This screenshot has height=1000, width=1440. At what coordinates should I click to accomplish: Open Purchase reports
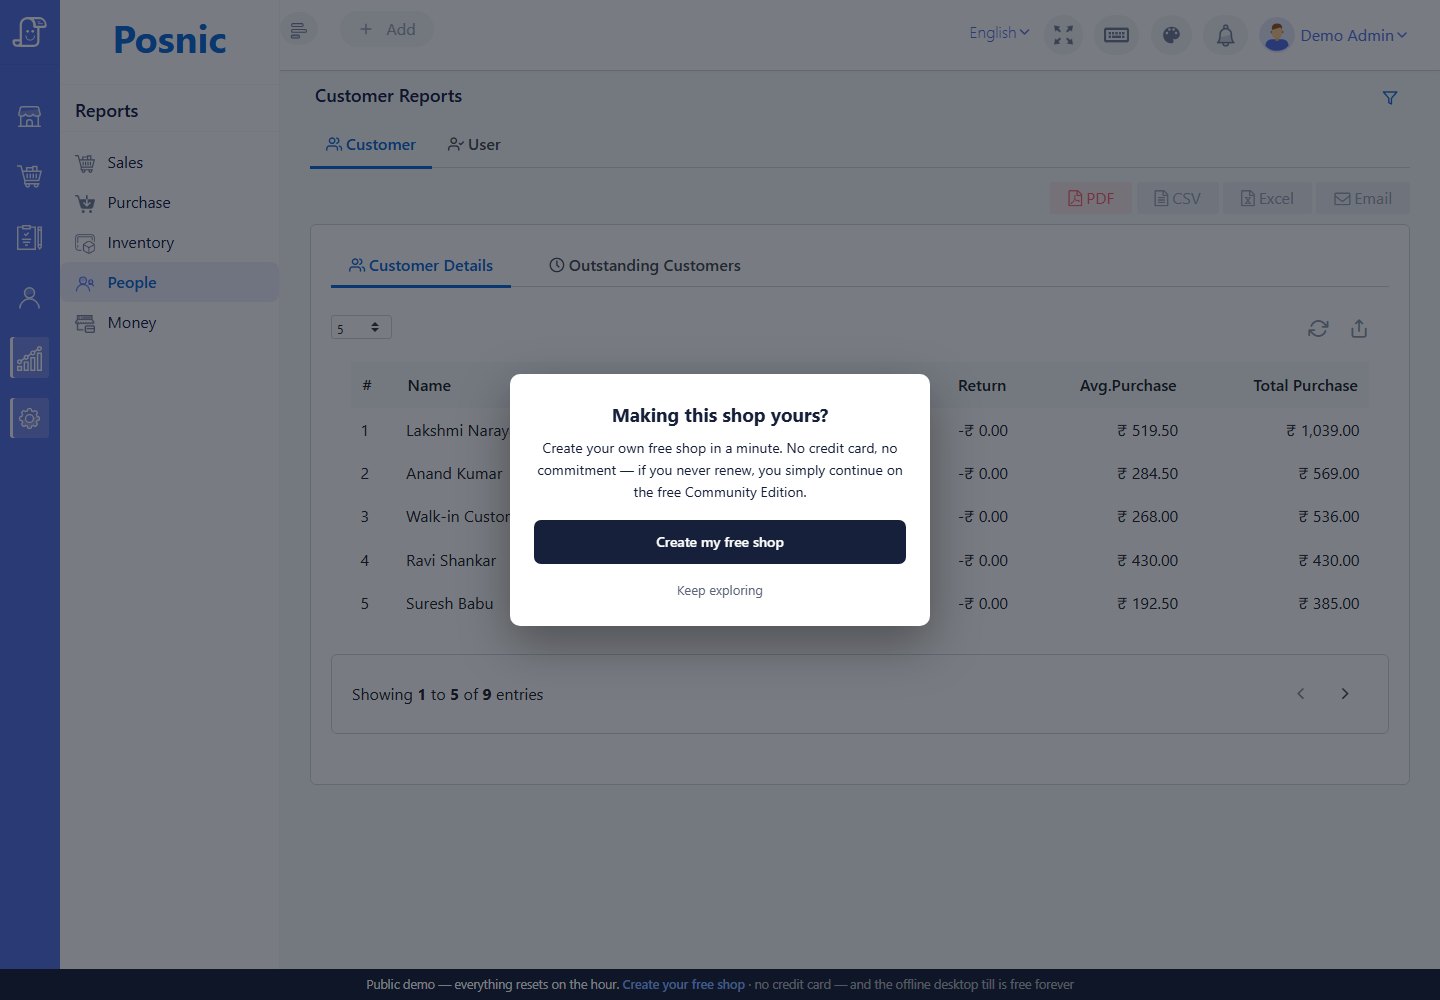[170, 202]
